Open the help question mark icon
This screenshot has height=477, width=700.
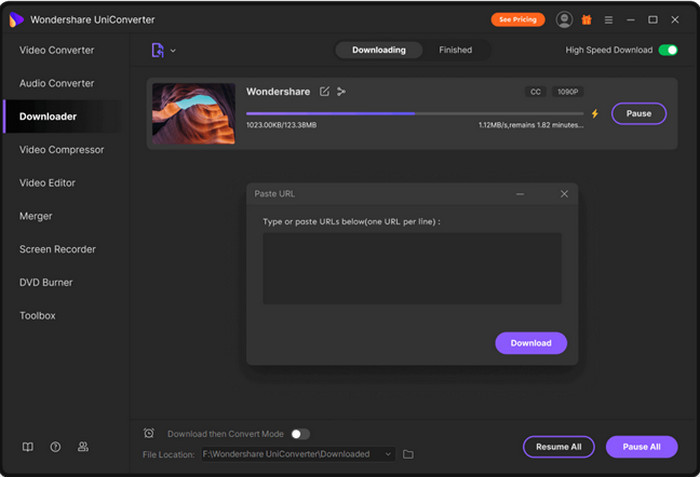(x=55, y=447)
